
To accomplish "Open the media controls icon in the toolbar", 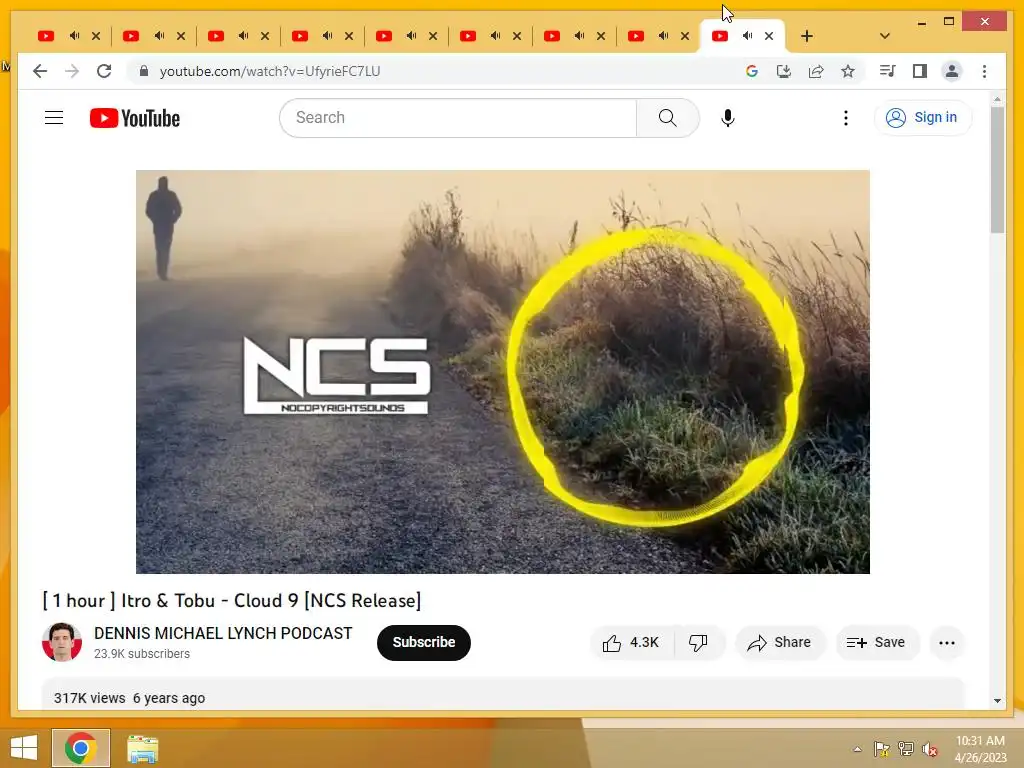I will pyautogui.click(x=887, y=71).
